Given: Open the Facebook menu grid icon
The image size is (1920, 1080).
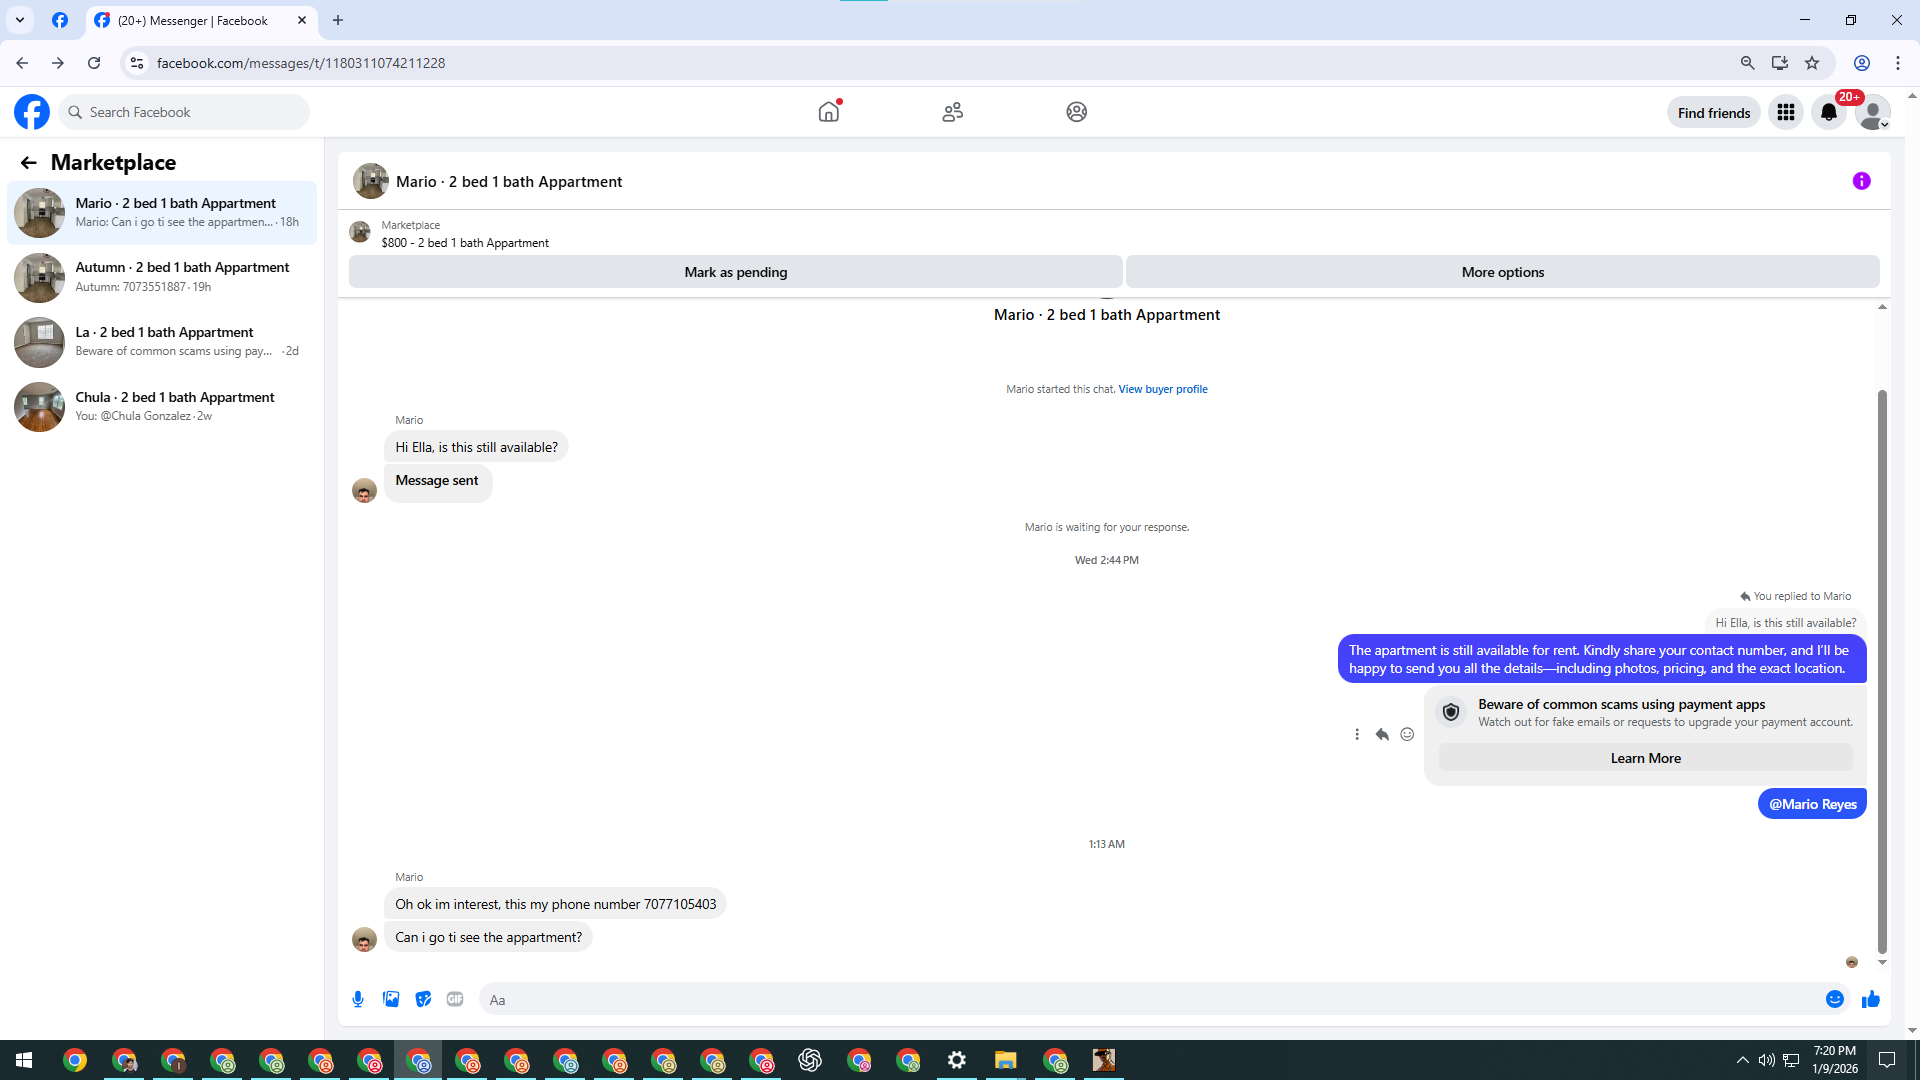Looking at the screenshot, I should tap(1785, 112).
